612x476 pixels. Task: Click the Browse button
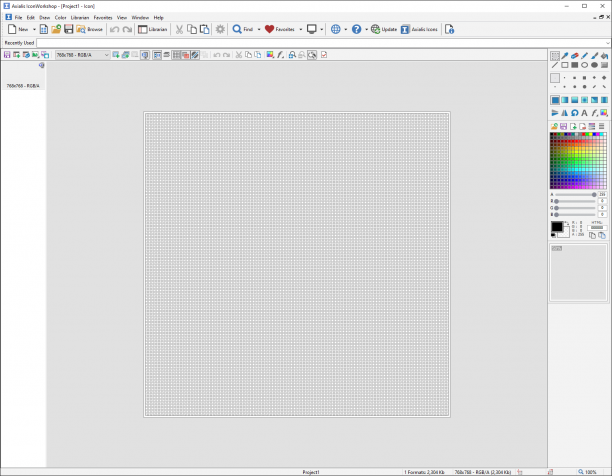tap(89, 29)
